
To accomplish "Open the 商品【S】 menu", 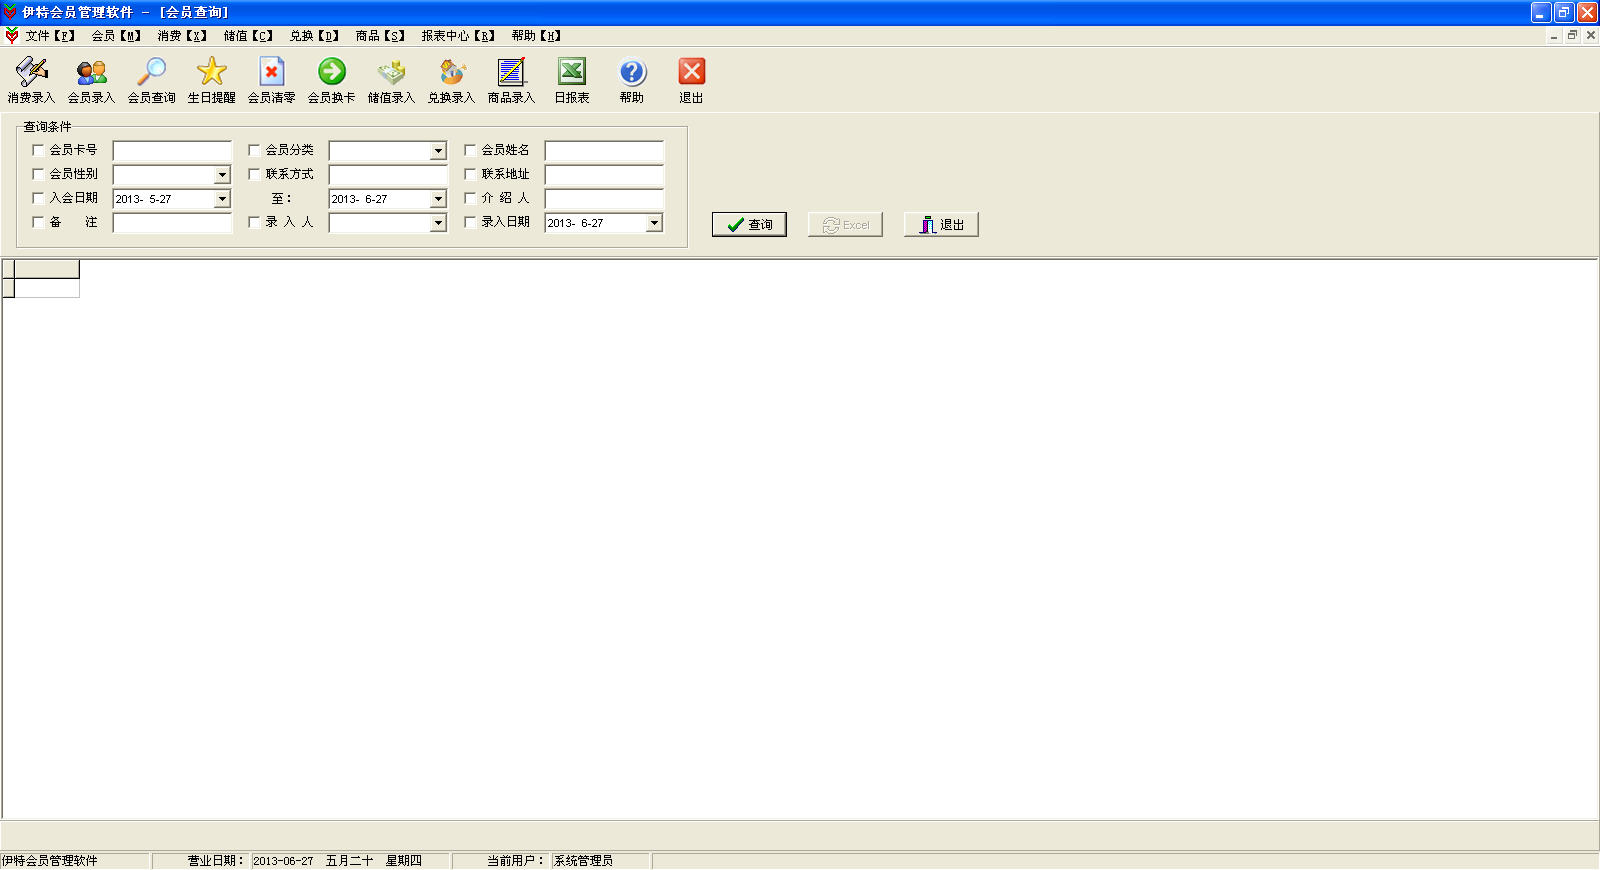I will [380, 36].
